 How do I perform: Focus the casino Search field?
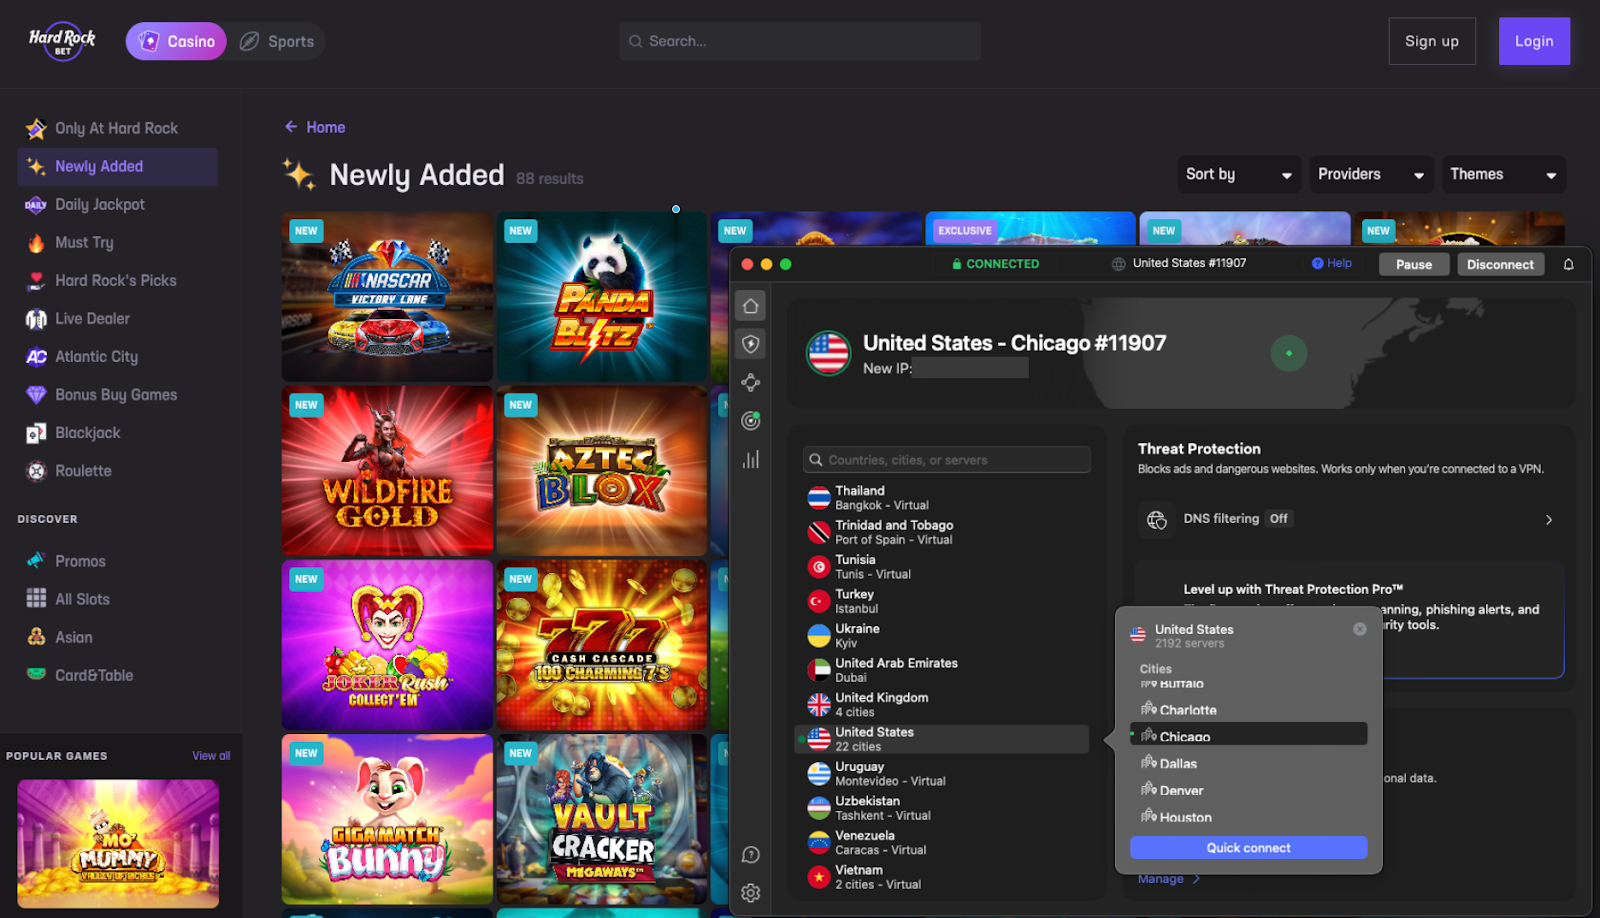(x=800, y=41)
